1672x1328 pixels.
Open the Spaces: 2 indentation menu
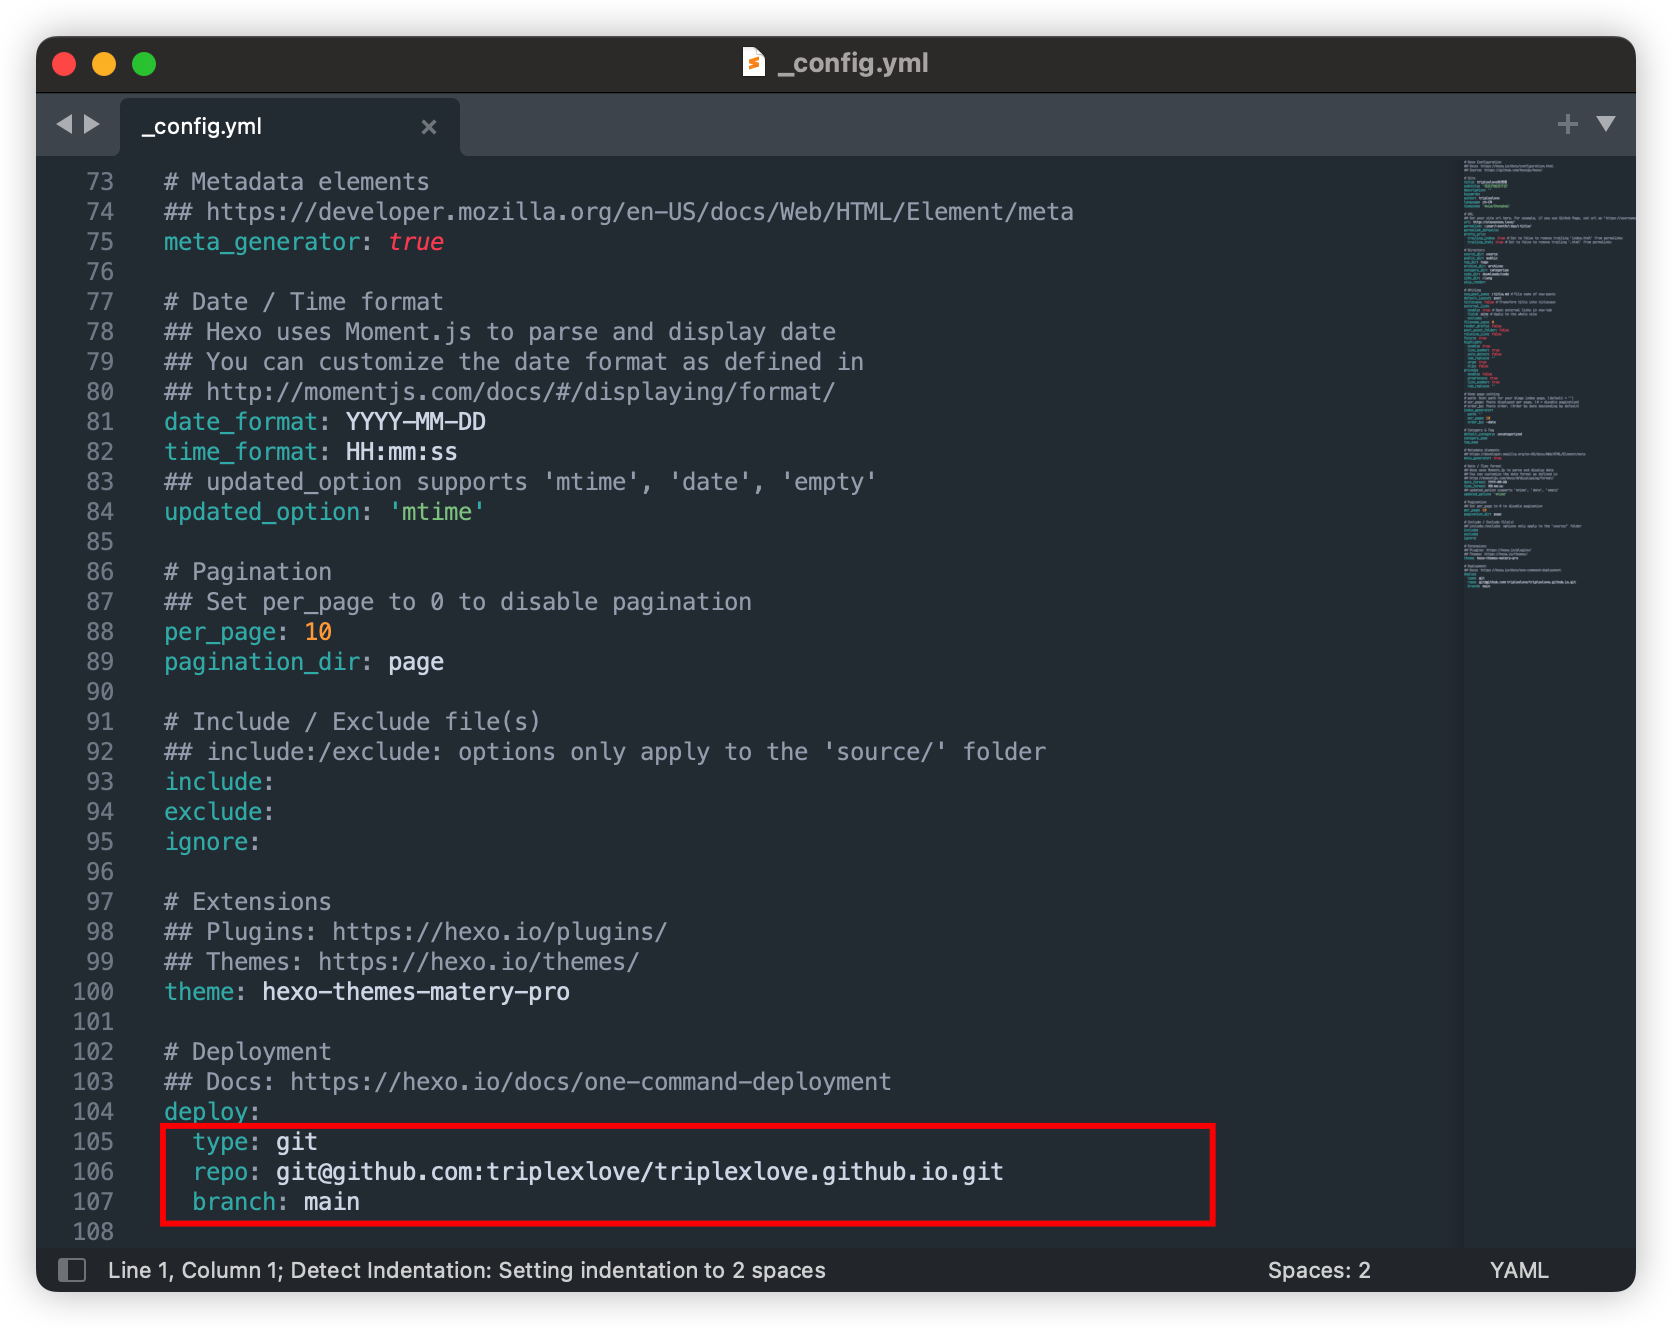[1319, 1270]
